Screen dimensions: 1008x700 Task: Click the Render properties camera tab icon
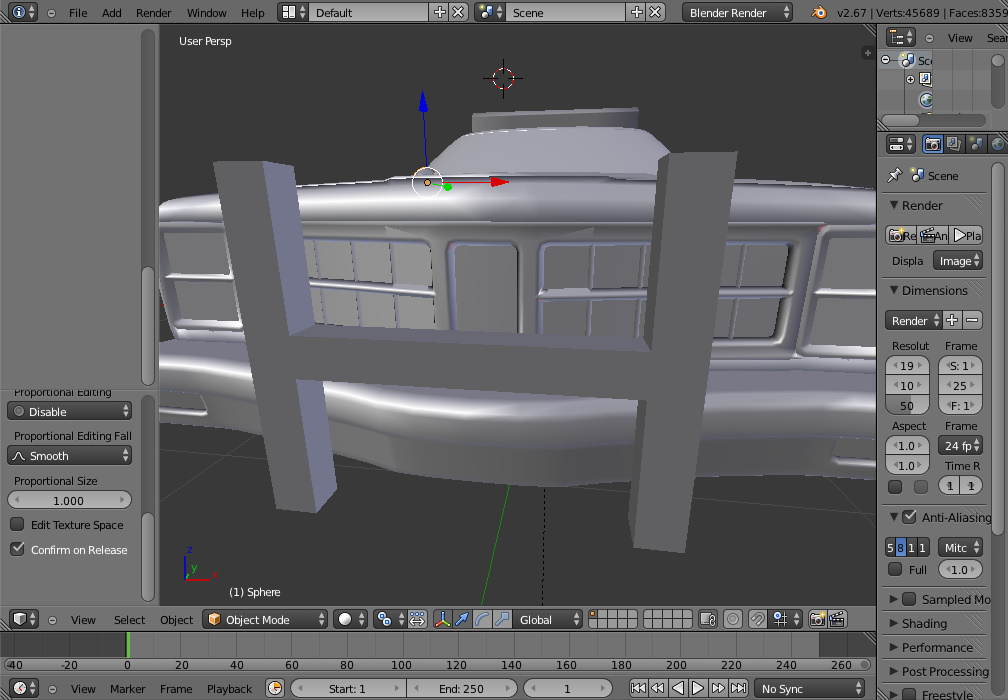932,144
